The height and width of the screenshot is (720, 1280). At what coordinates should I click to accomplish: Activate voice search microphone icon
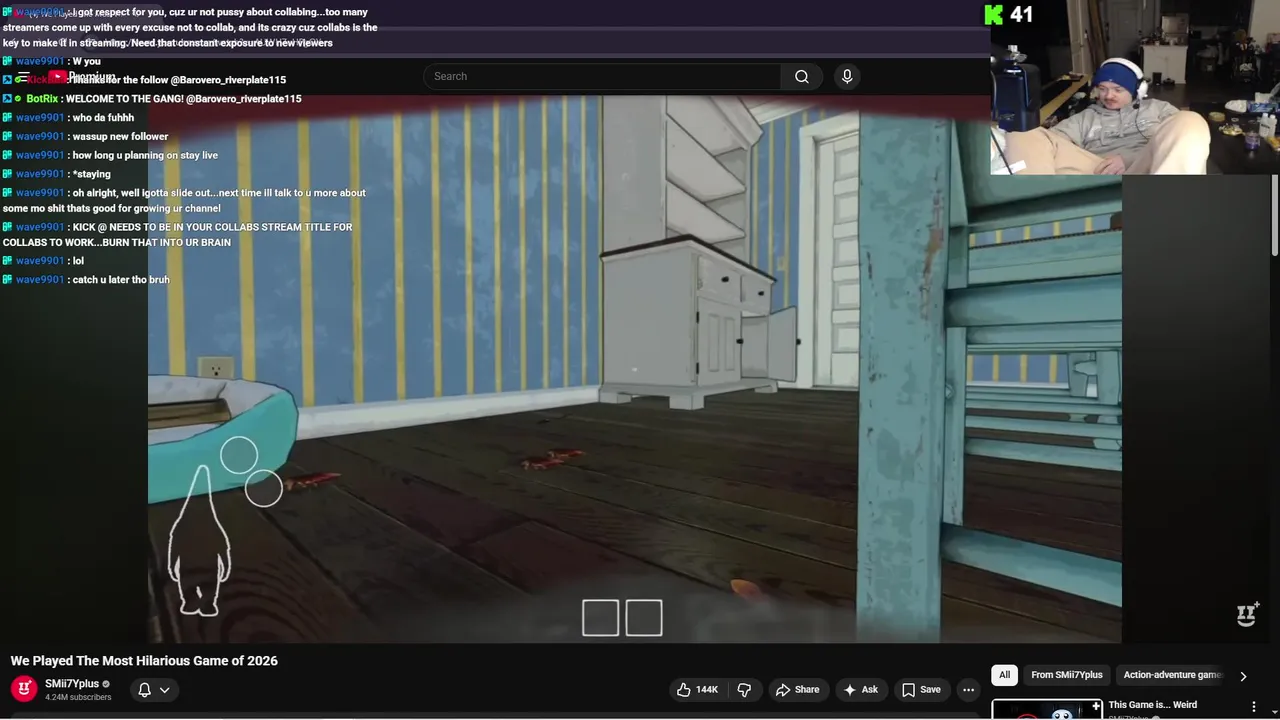click(847, 77)
